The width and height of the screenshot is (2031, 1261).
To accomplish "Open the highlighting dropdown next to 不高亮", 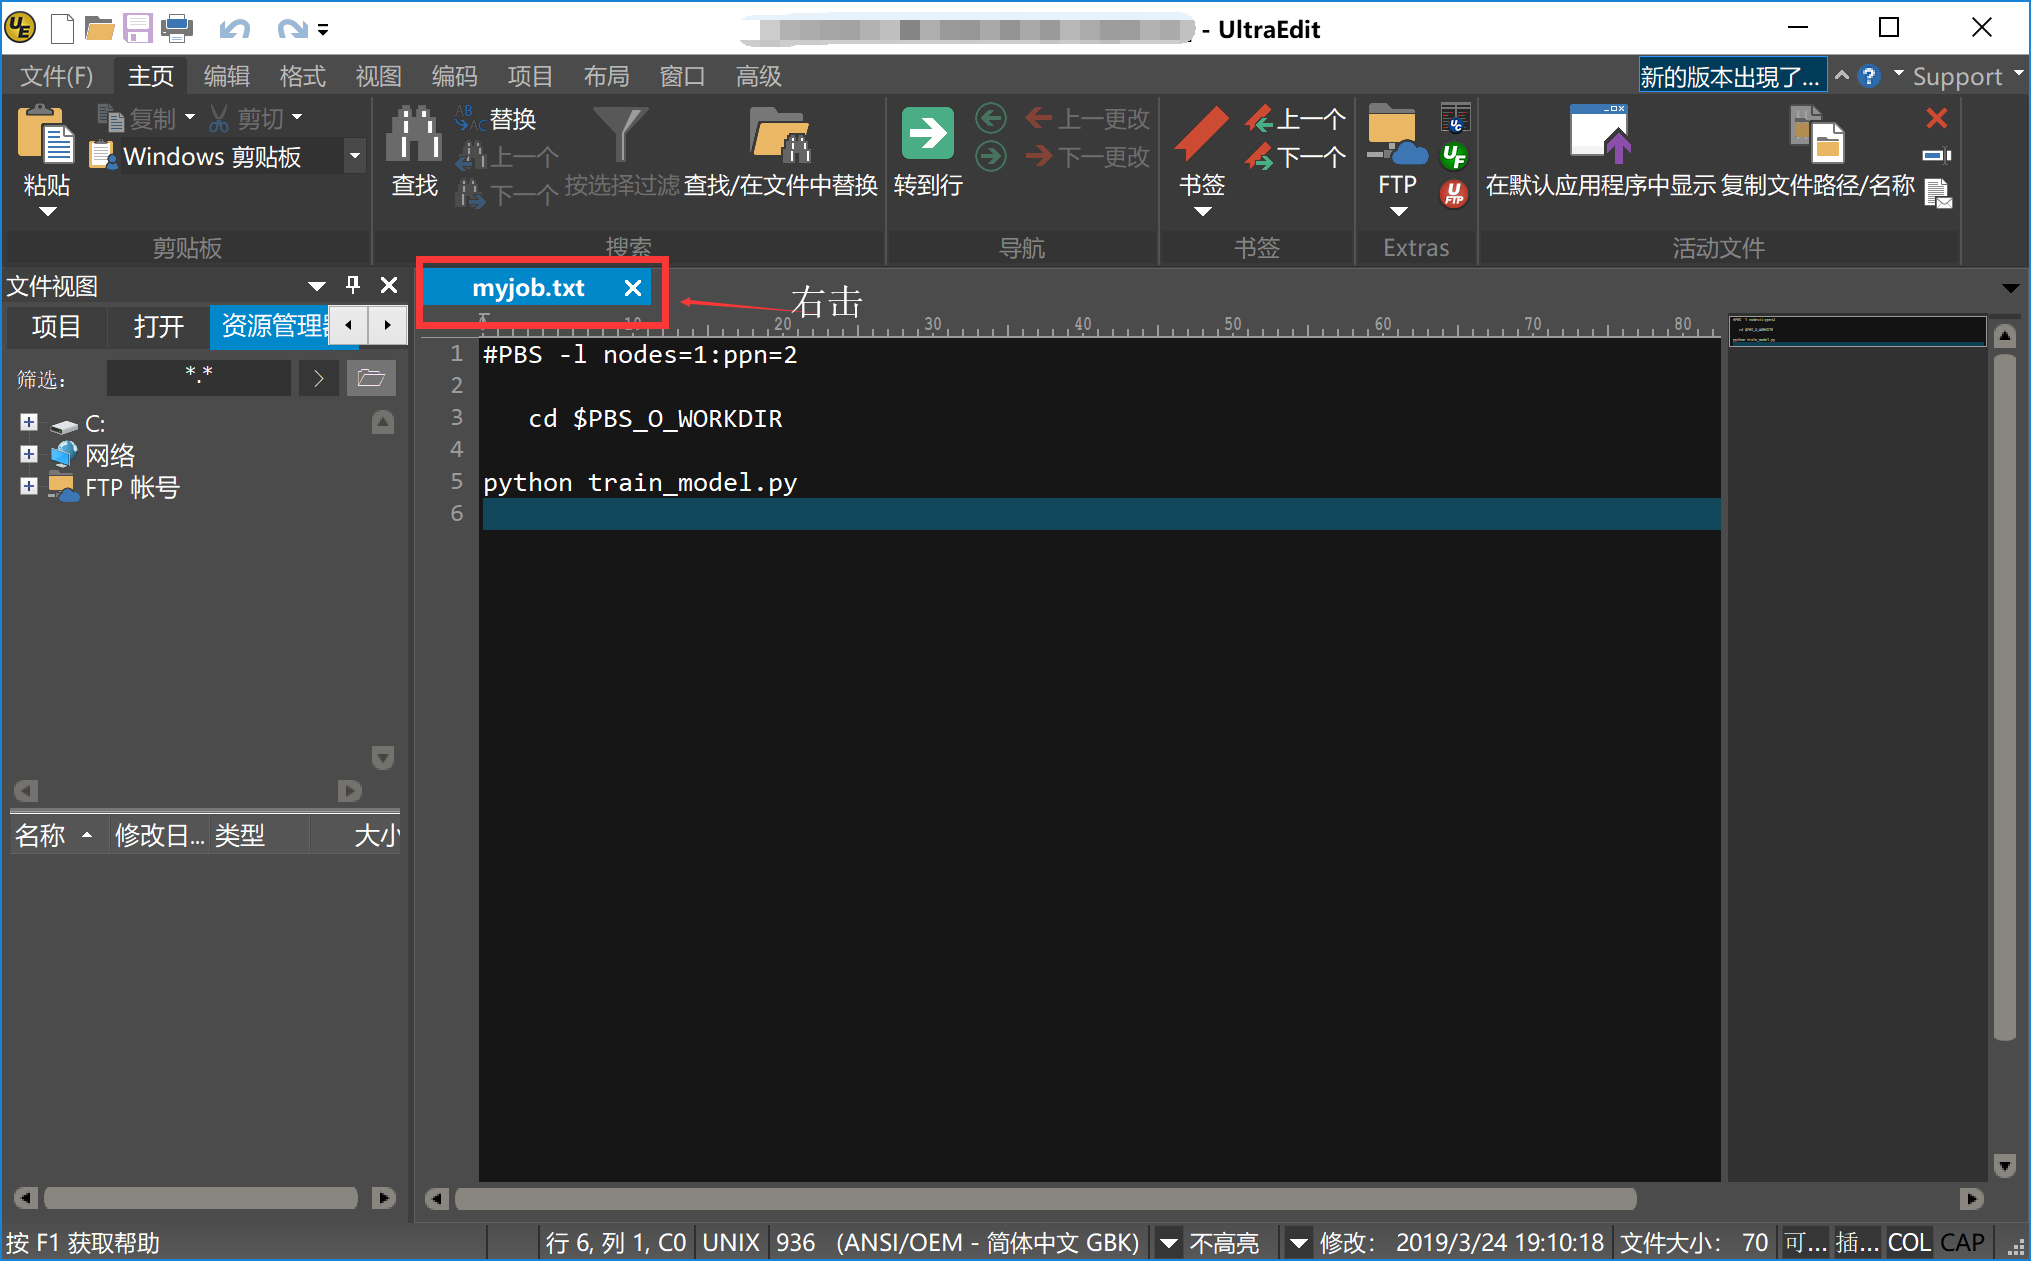I will (1299, 1243).
